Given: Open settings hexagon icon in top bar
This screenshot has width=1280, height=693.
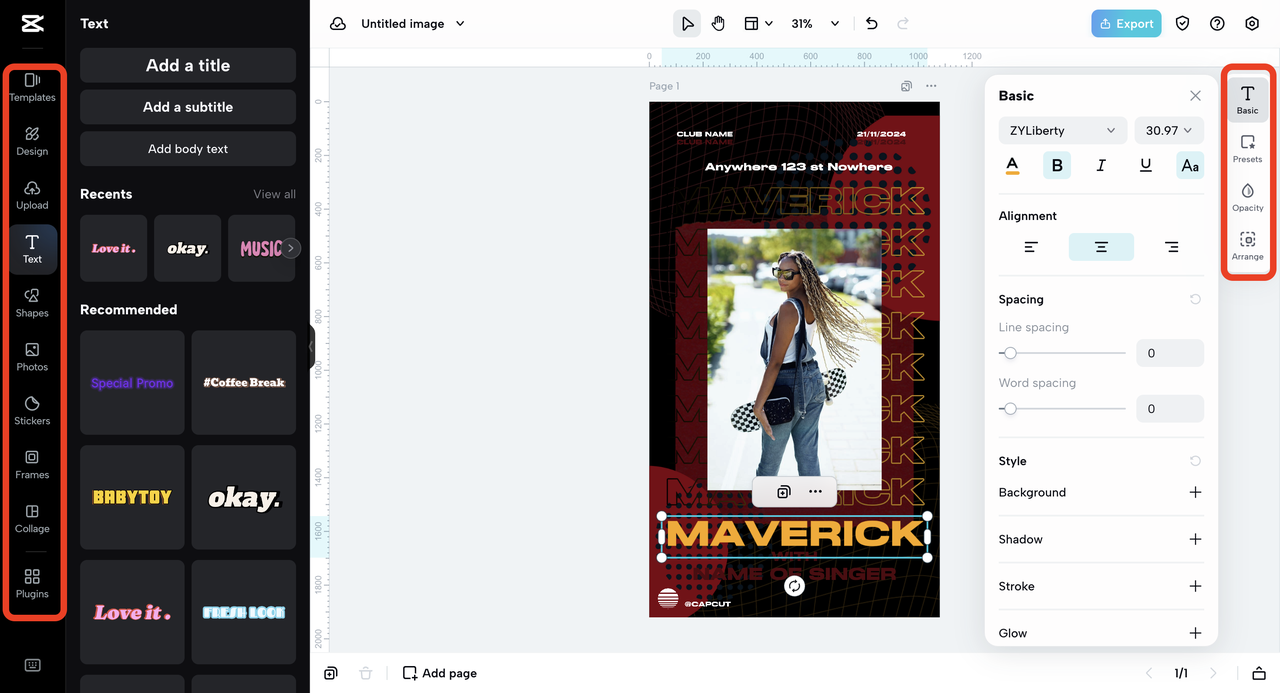Looking at the screenshot, I should 1252,23.
